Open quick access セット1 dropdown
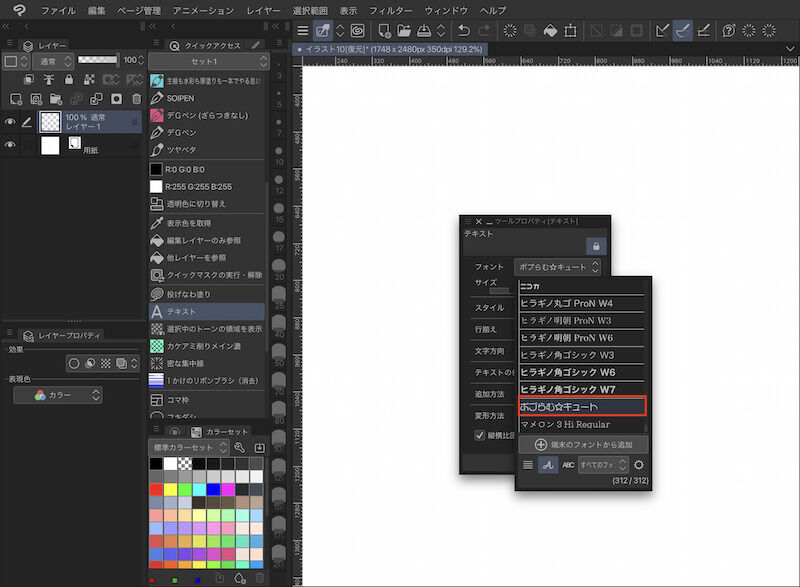The height and width of the screenshot is (587, 800). click(208, 61)
